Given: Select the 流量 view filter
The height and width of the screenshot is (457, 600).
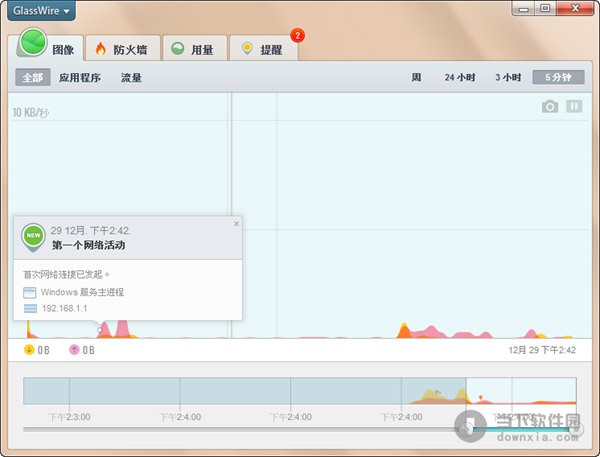Looking at the screenshot, I should 131,78.
